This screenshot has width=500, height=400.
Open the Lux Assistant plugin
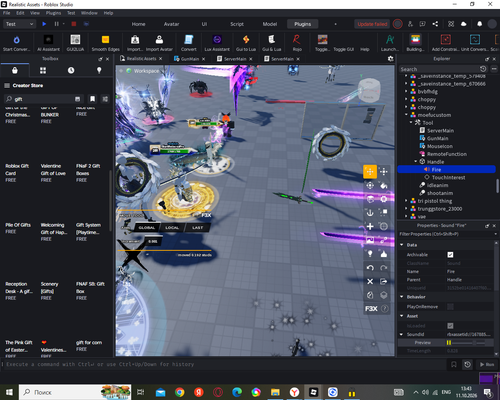point(217,43)
